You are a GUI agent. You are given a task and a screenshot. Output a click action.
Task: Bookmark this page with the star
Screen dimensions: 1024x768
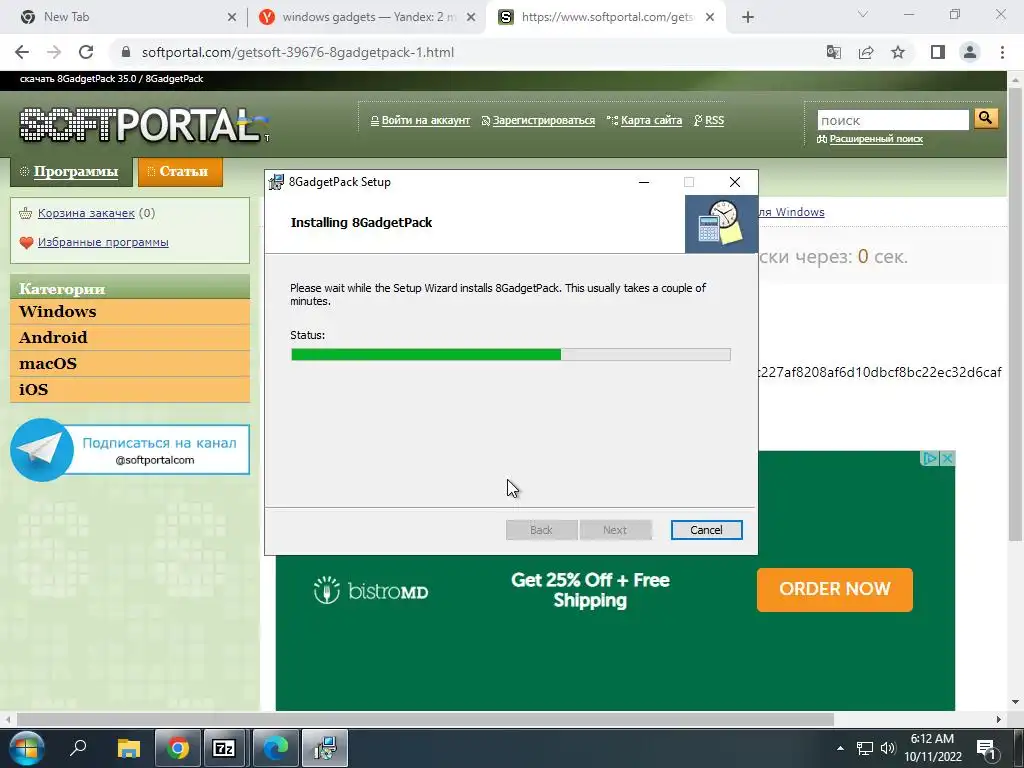[898, 52]
